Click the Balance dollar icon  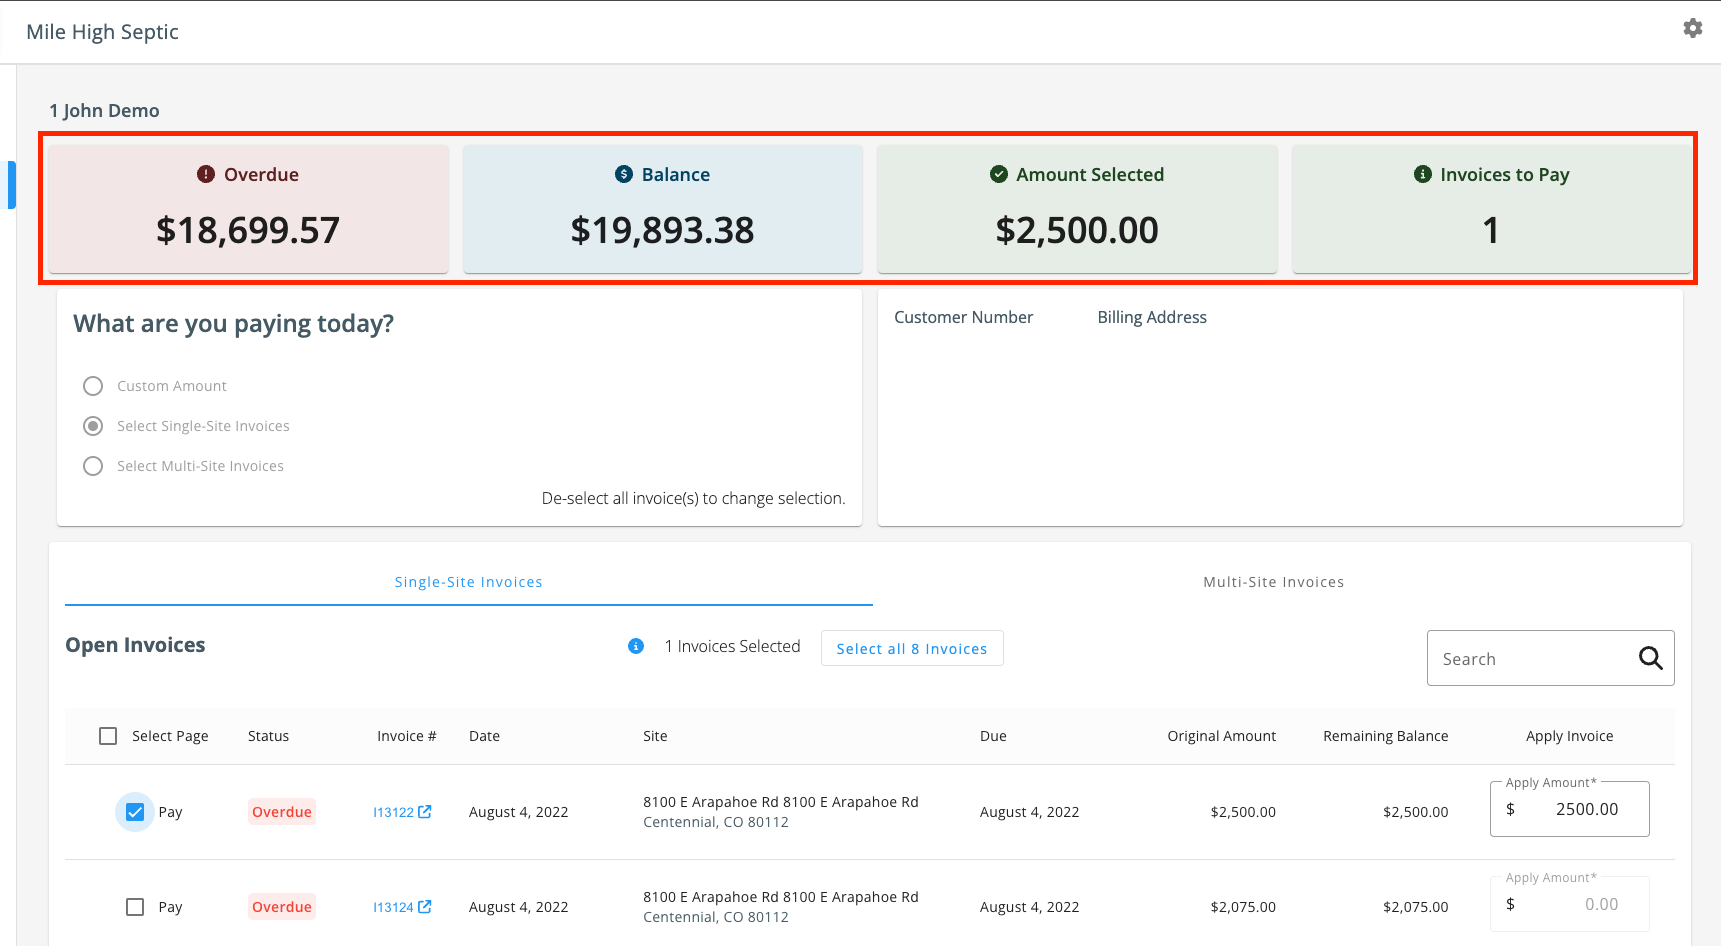624,174
